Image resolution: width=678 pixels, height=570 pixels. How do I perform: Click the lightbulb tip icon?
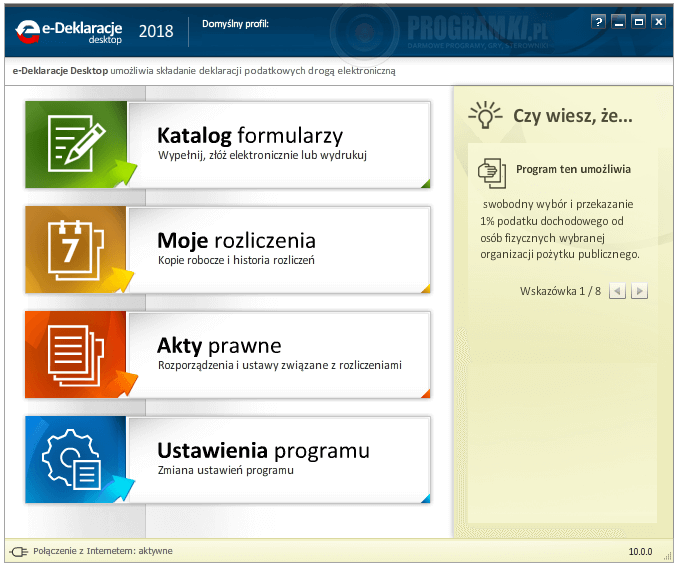[485, 115]
